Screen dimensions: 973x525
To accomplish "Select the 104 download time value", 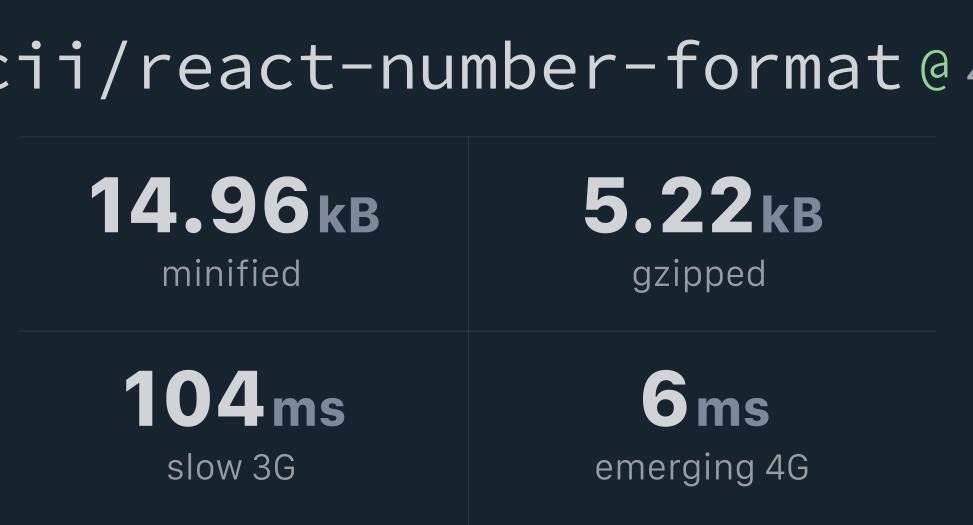I will (x=194, y=398).
